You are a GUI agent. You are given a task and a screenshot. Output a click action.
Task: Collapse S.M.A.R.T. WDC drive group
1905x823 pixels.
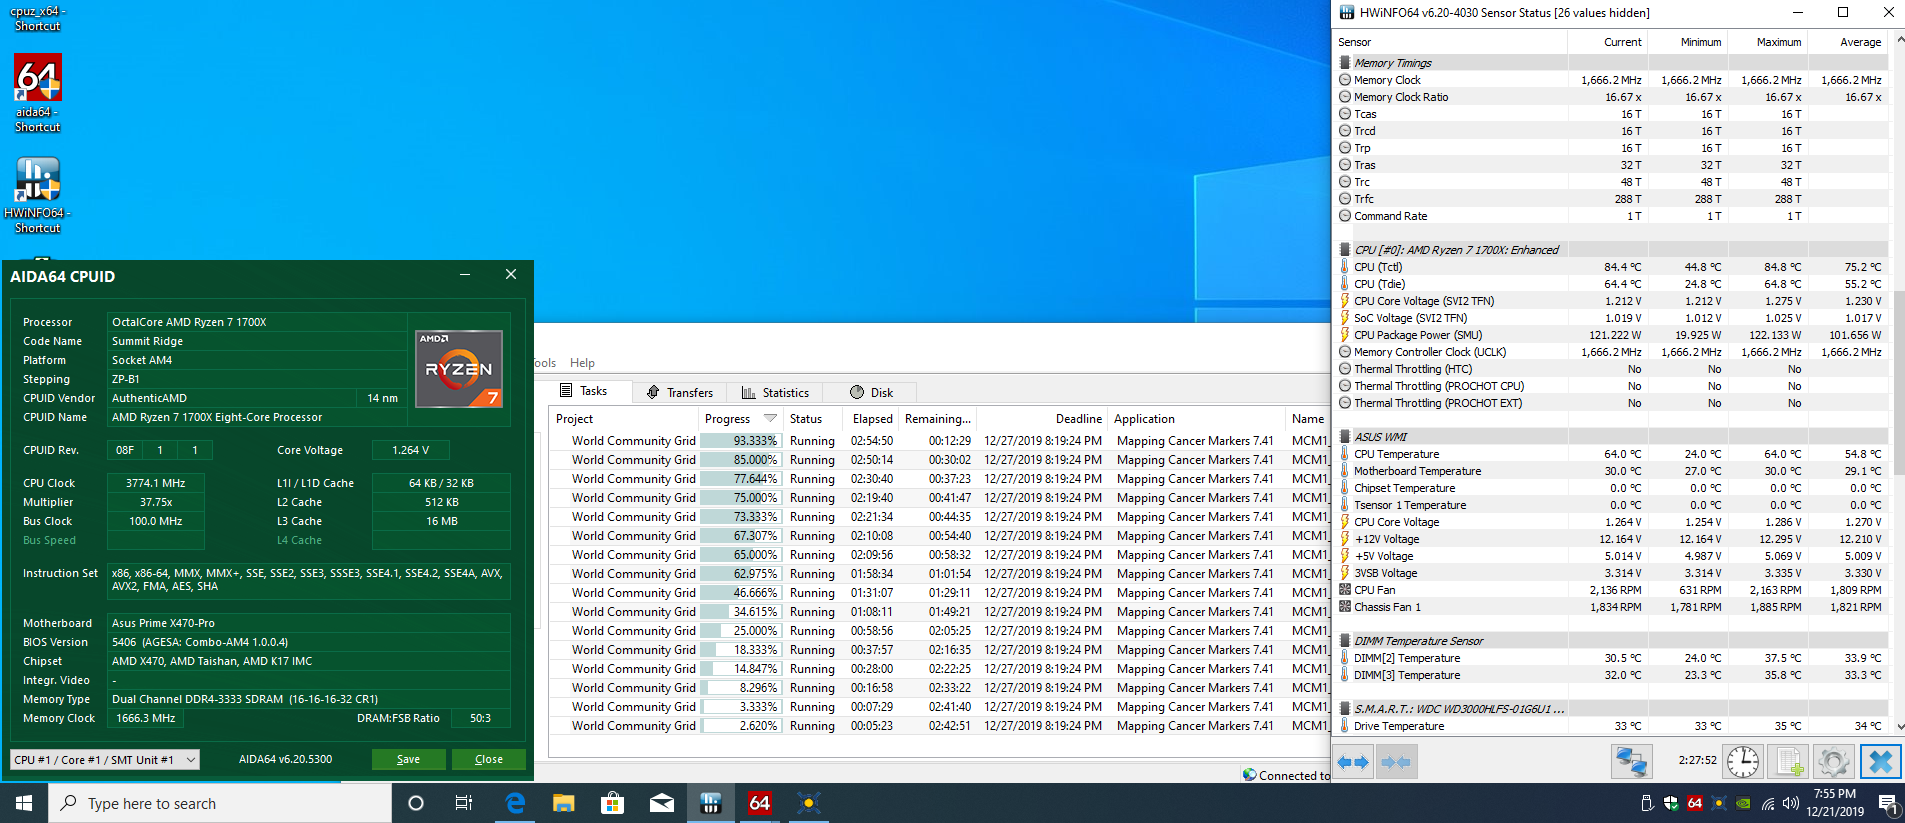point(1345,709)
